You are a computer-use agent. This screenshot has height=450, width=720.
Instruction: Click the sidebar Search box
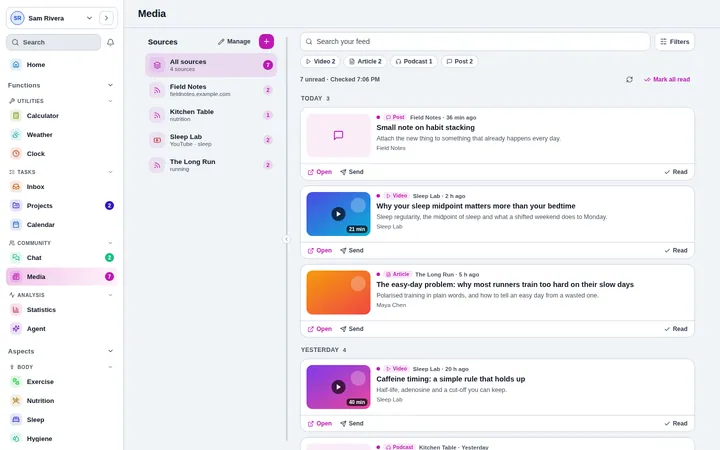53,42
